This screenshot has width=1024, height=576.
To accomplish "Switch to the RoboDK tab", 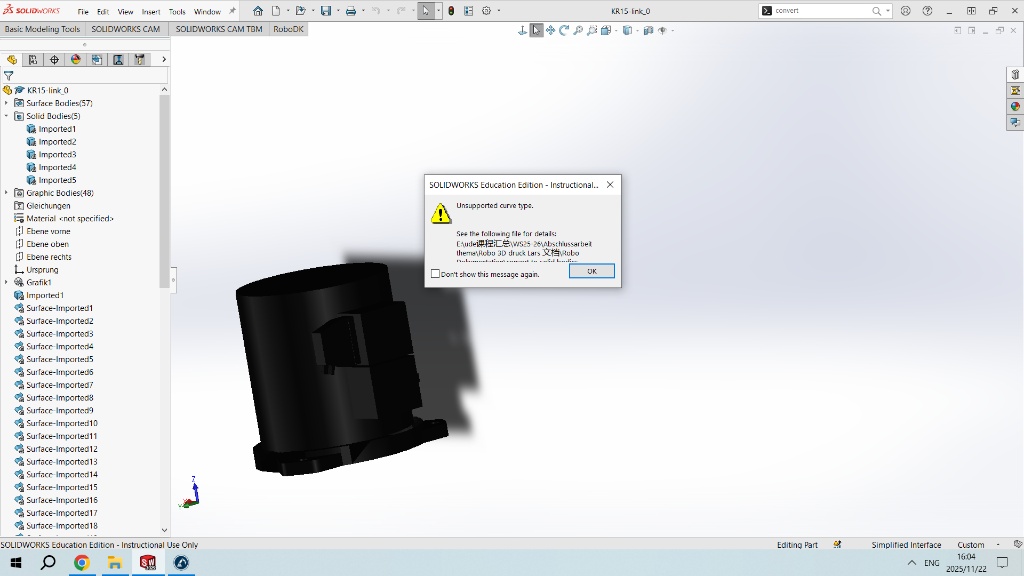I will [x=288, y=29].
